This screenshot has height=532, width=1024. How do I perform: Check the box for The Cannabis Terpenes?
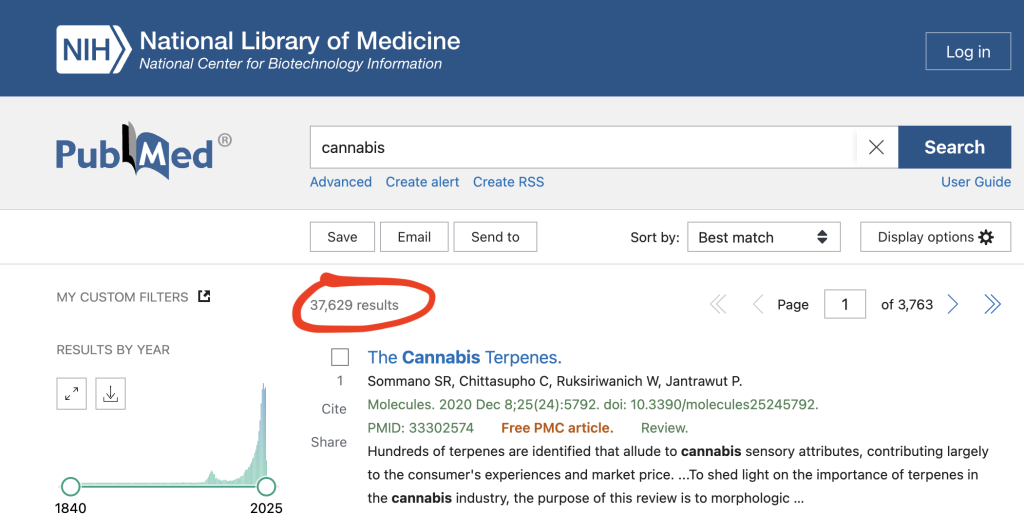coord(340,357)
